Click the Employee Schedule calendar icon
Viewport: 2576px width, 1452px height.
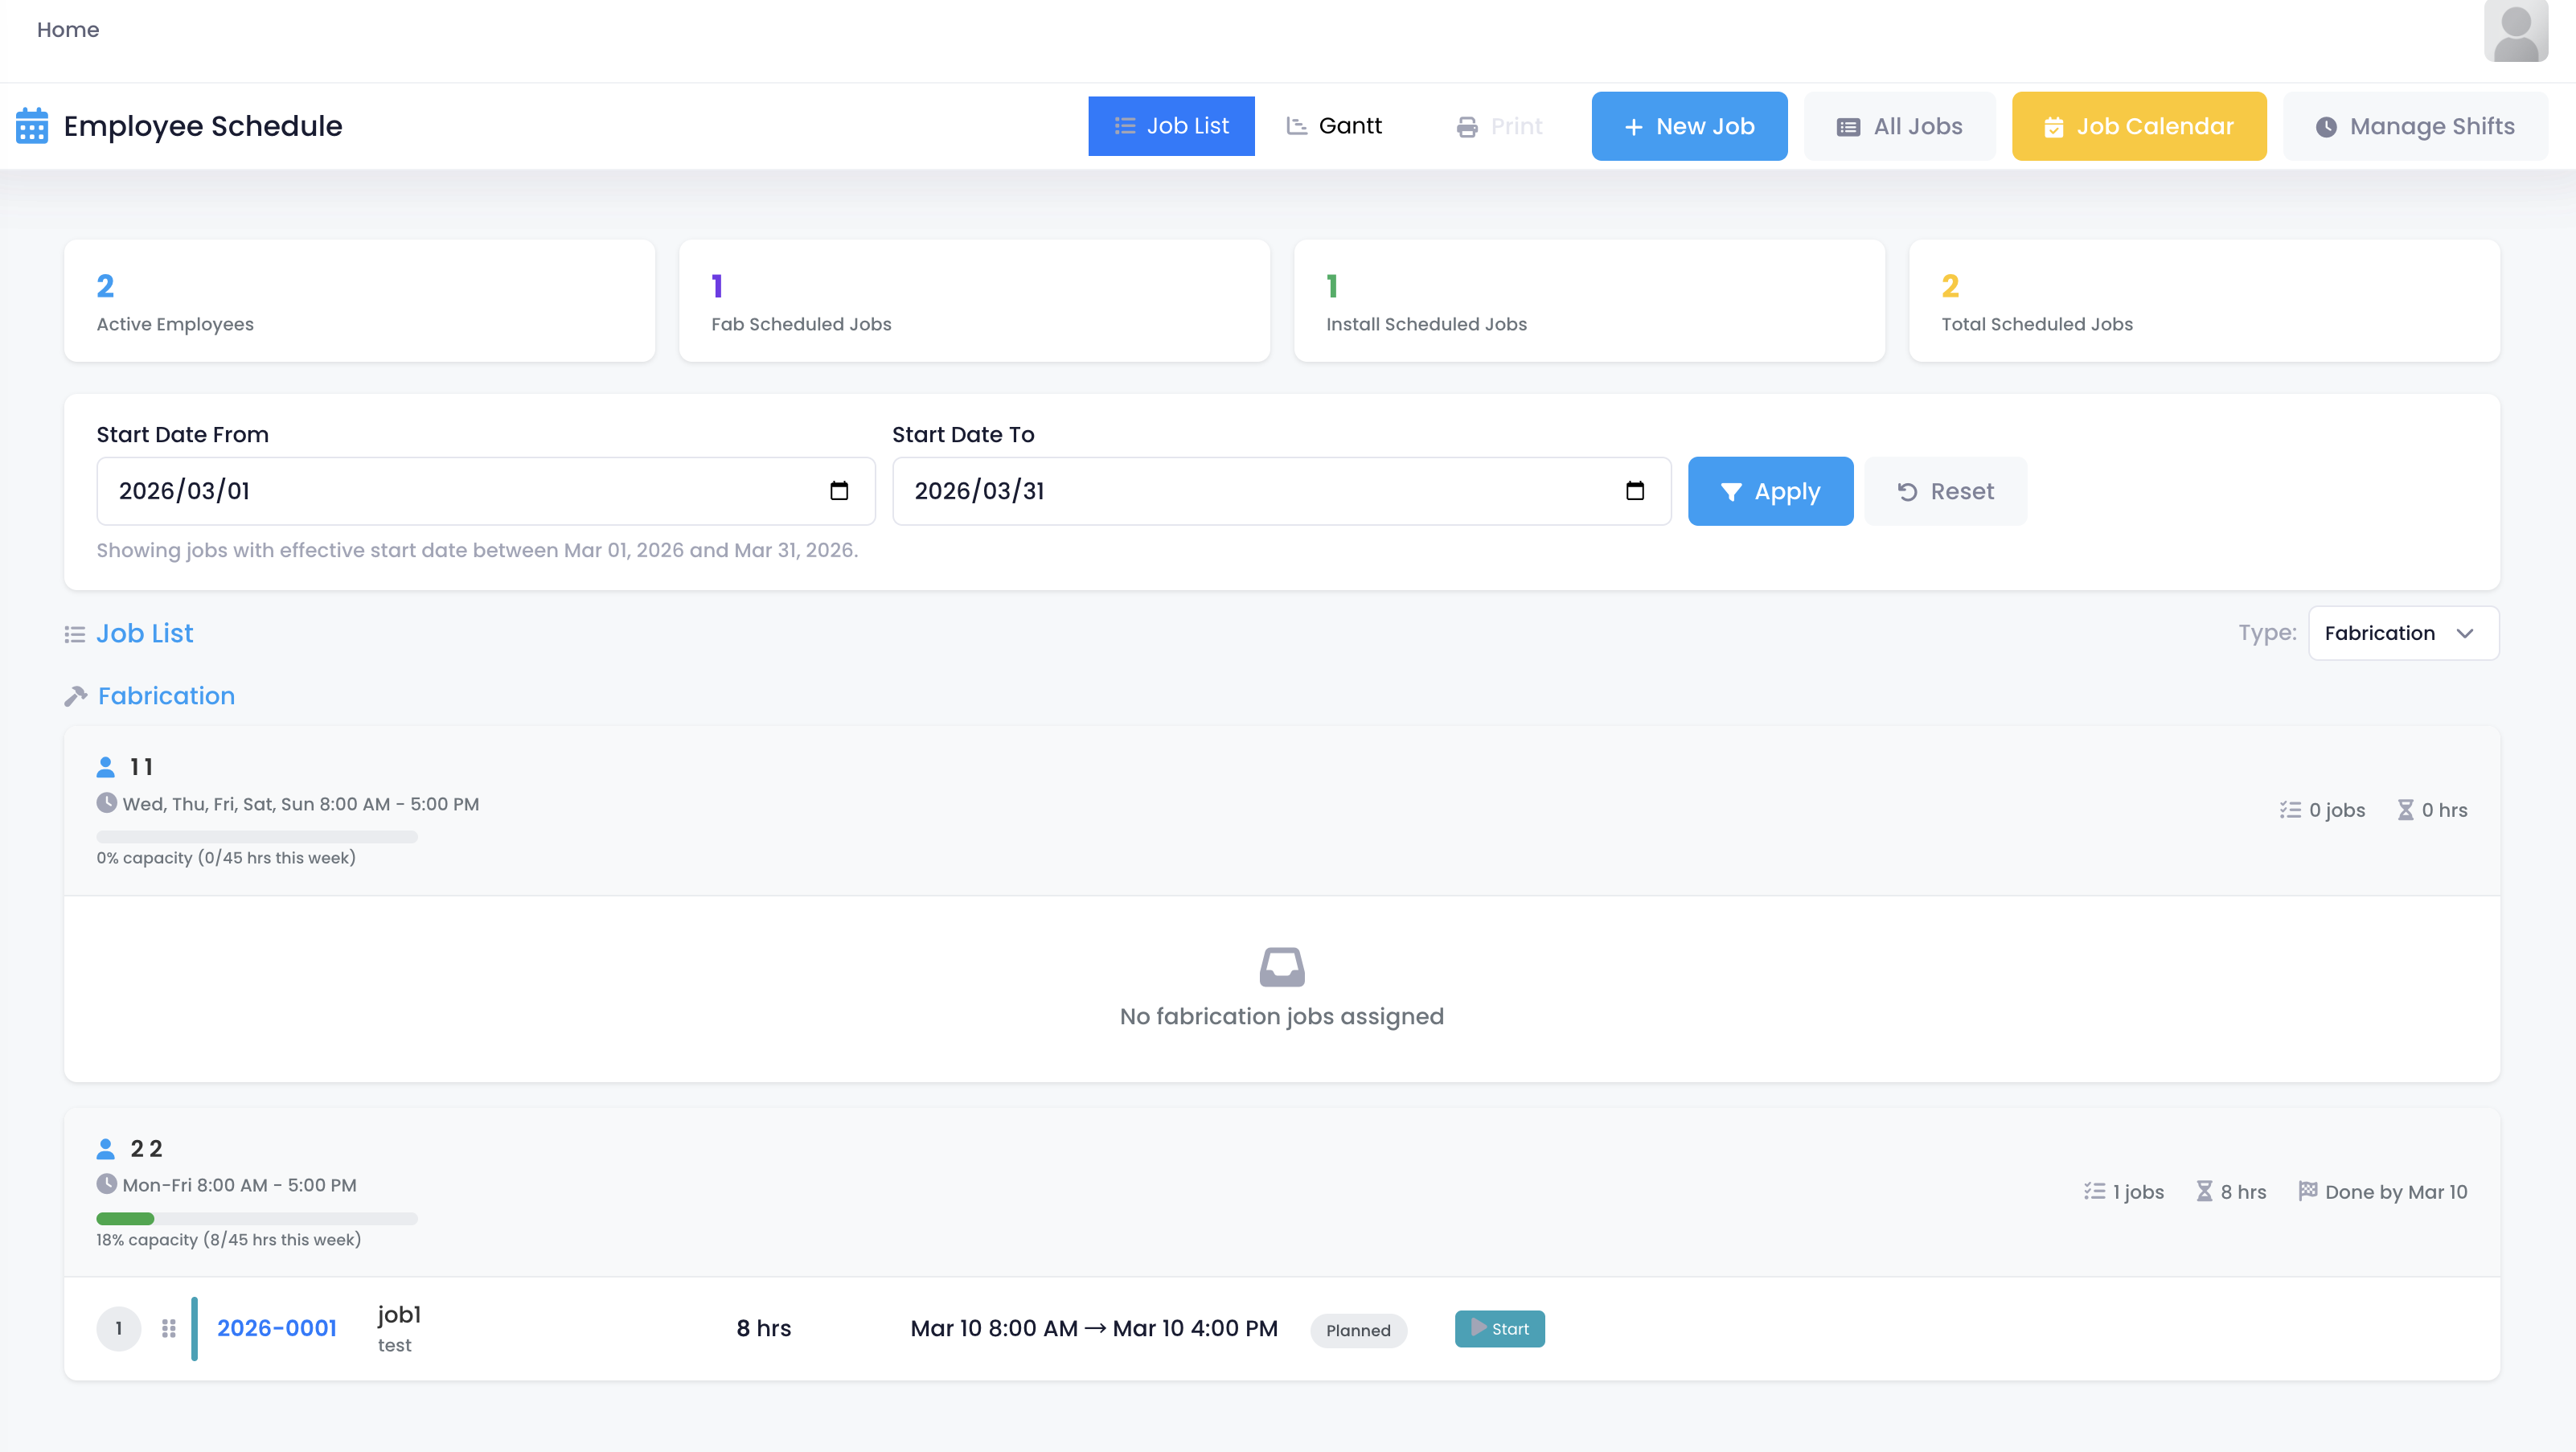[x=32, y=126]
